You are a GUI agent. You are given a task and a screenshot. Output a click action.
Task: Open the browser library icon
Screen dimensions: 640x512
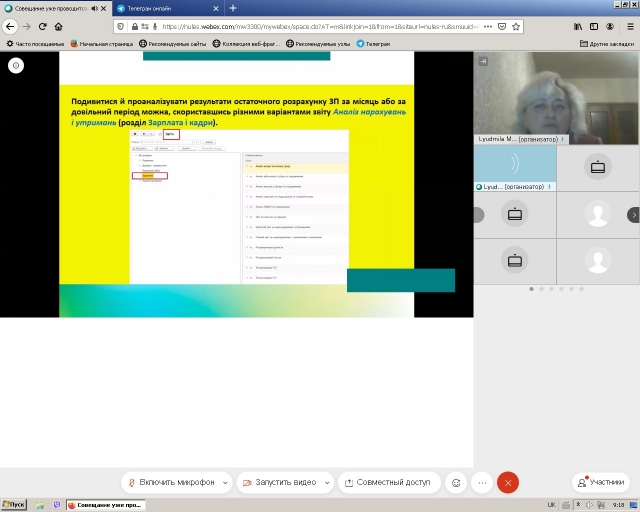point(578,27)
